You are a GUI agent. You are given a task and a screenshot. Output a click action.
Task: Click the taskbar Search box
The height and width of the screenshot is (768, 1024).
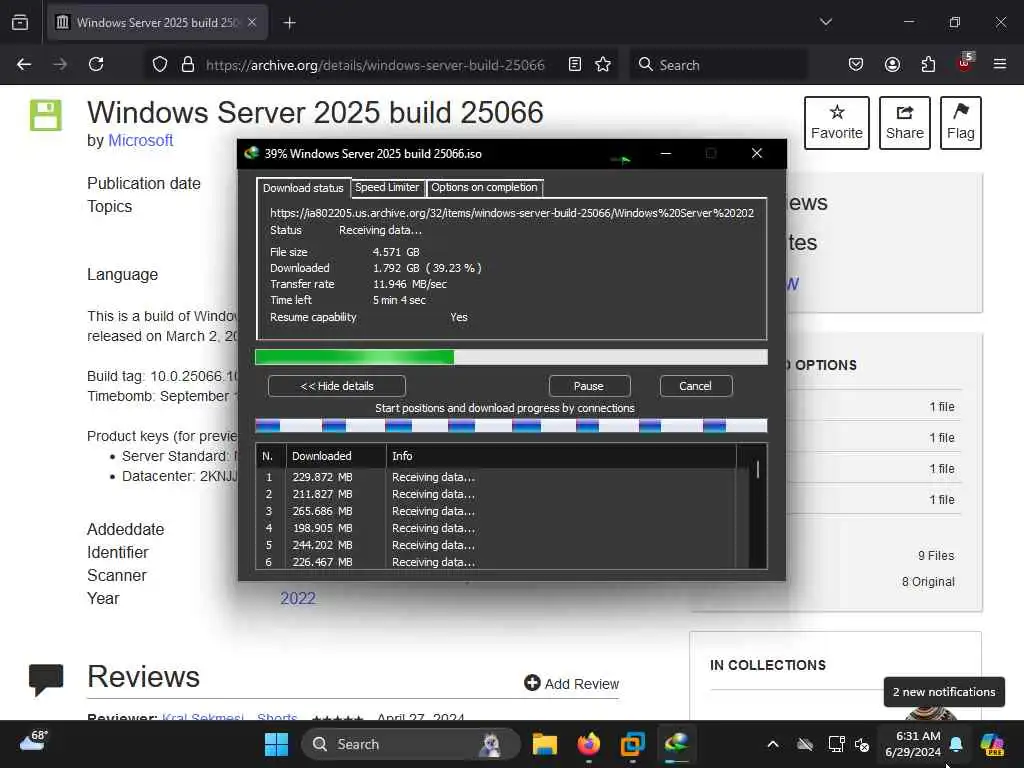tap(411, 744)
